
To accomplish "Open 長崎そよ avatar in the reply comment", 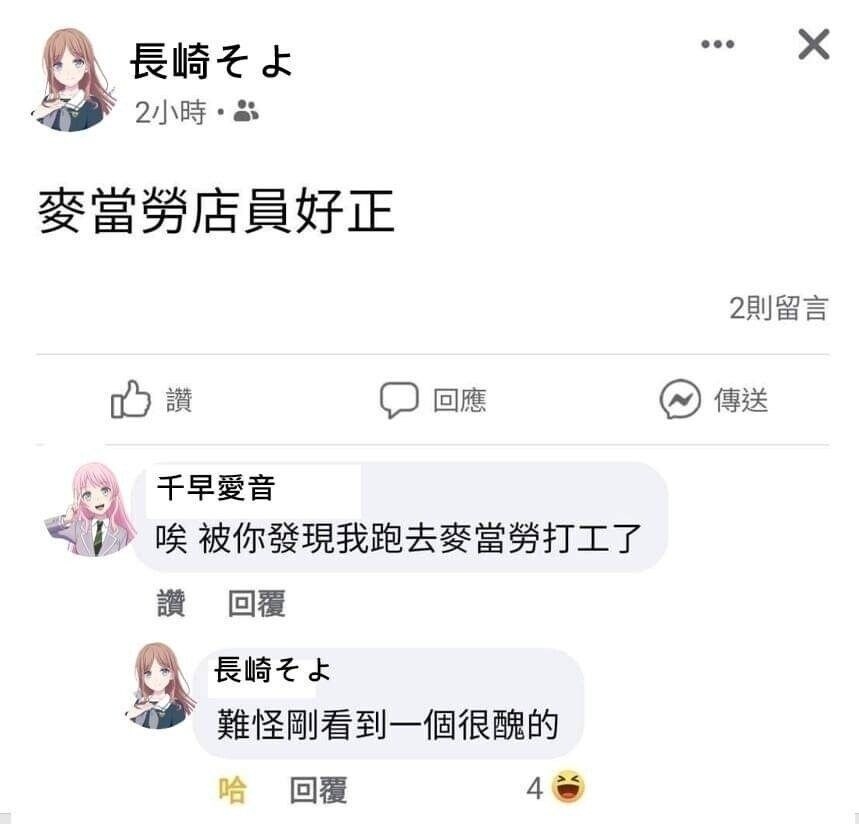I will [160, 686].
